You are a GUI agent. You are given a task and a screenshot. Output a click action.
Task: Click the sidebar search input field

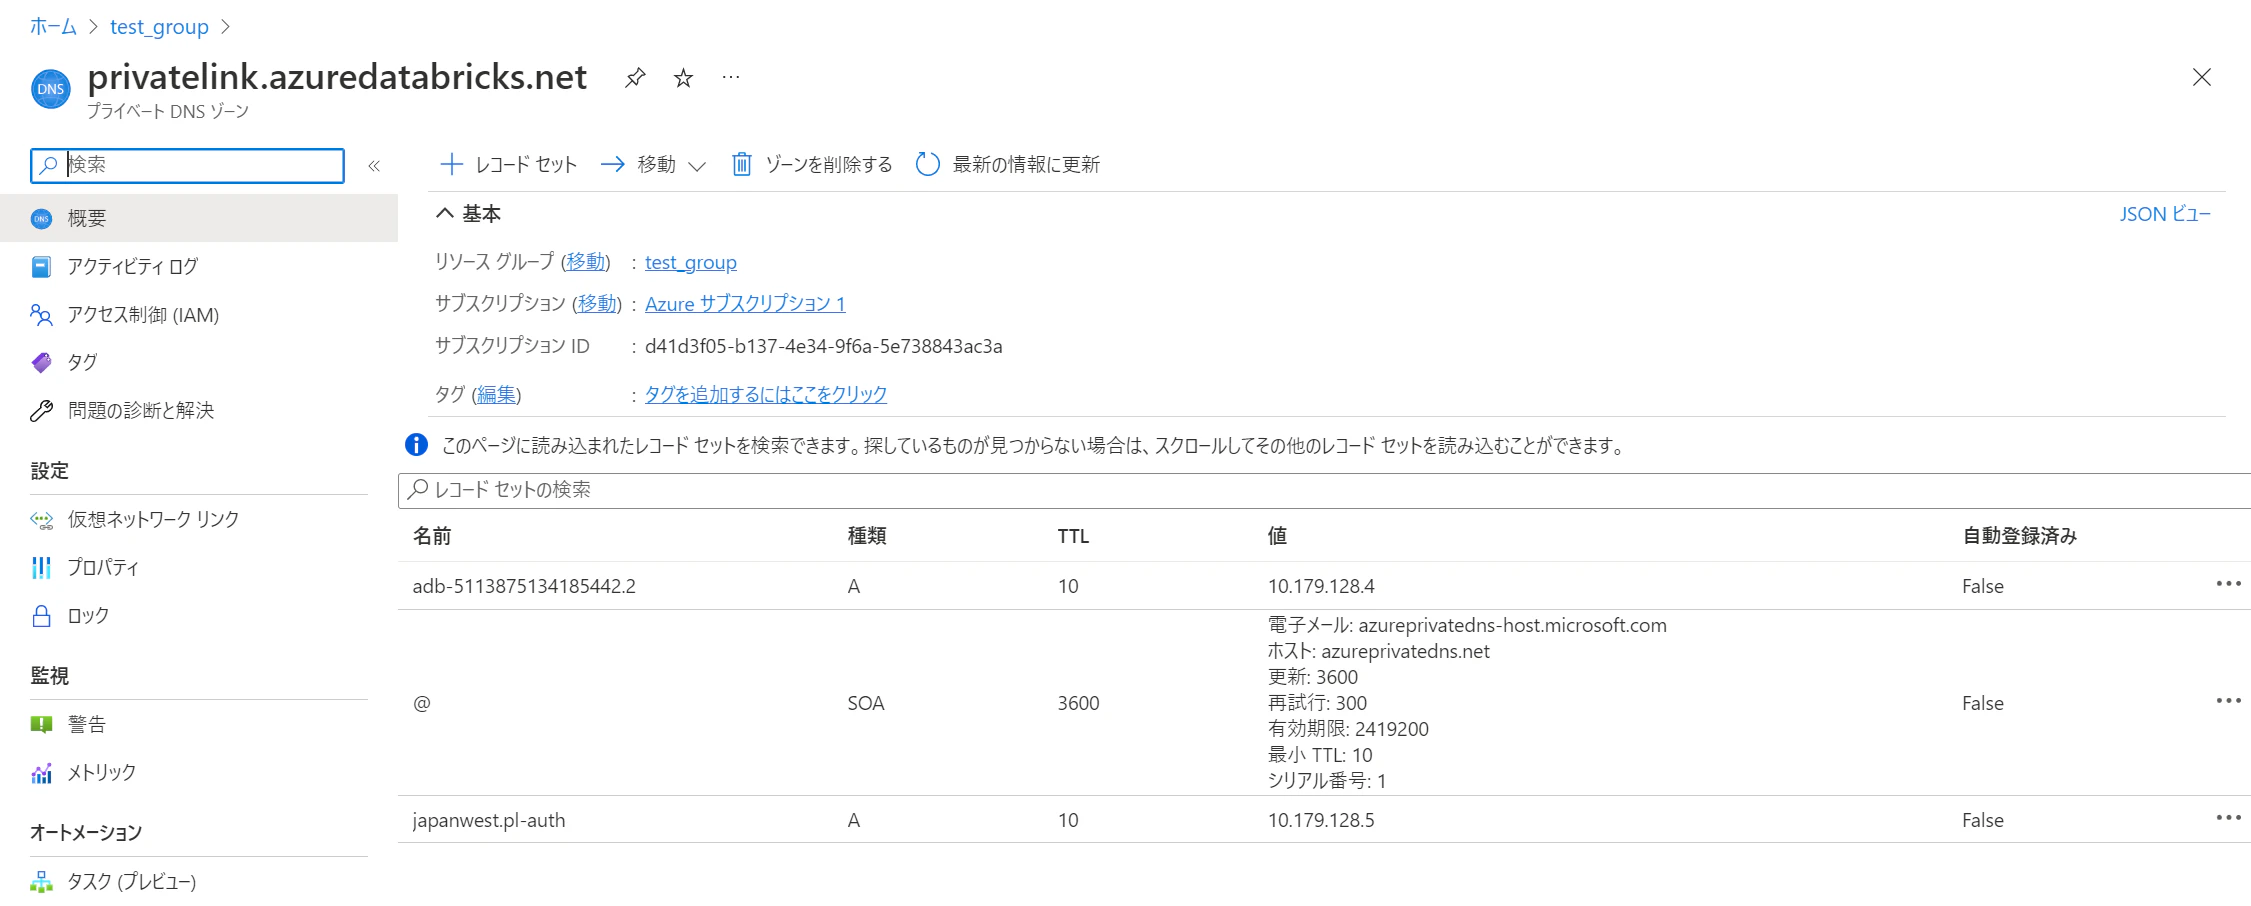tap(187, 165)
